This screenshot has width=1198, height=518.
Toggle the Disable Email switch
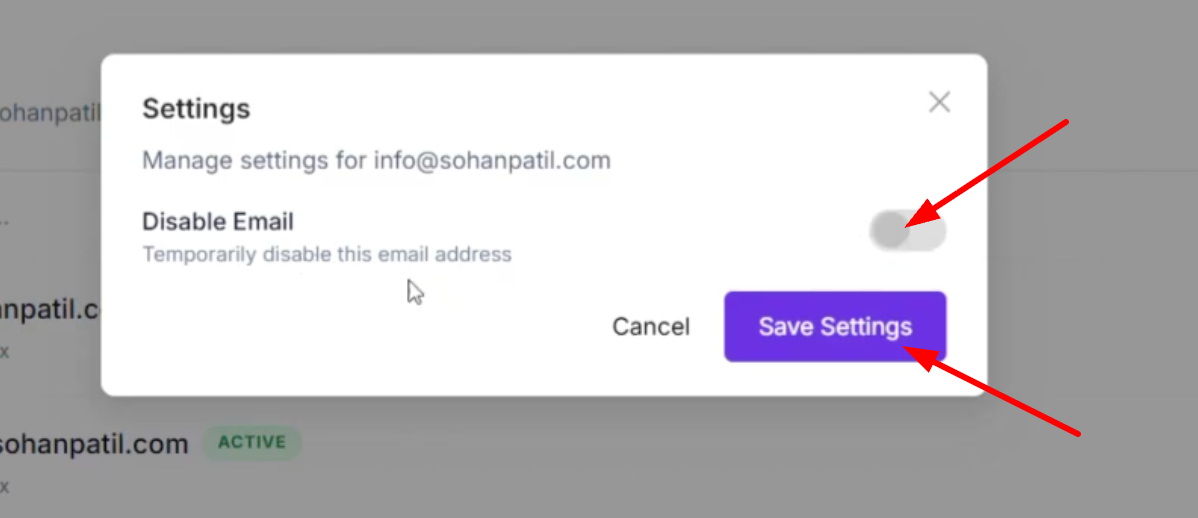pos(907,232)
